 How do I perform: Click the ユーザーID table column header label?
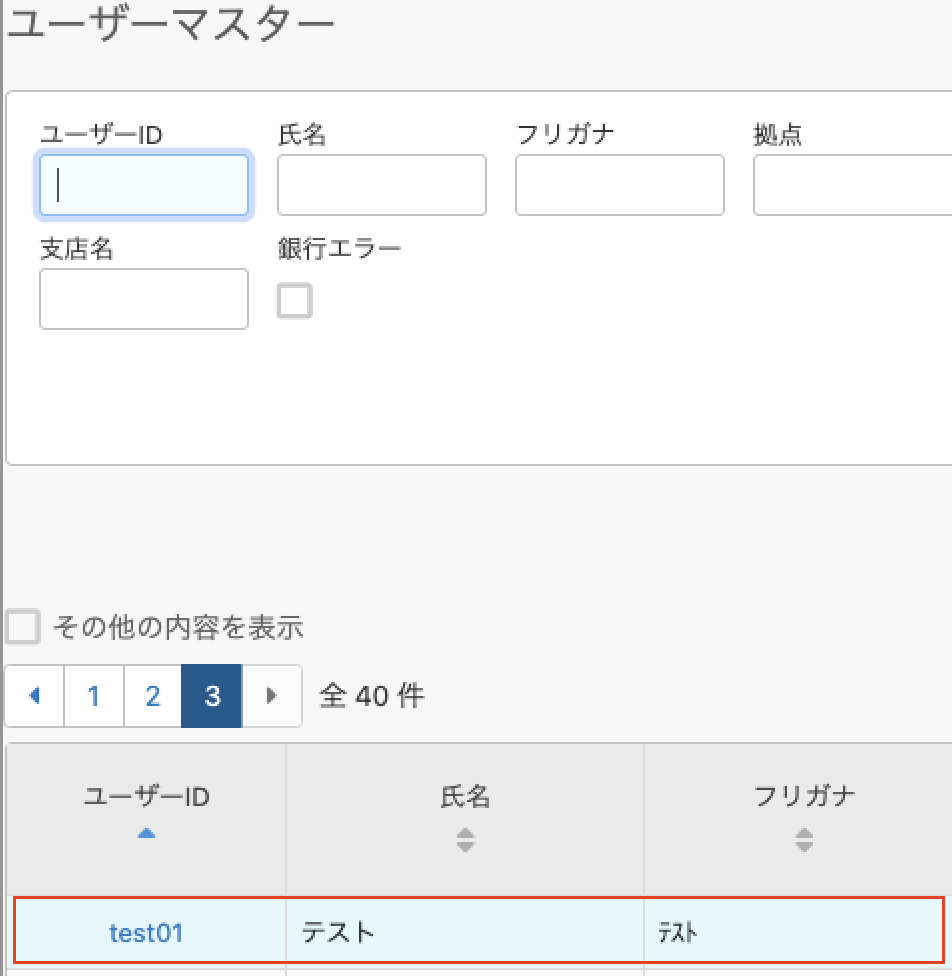(146, 797)
